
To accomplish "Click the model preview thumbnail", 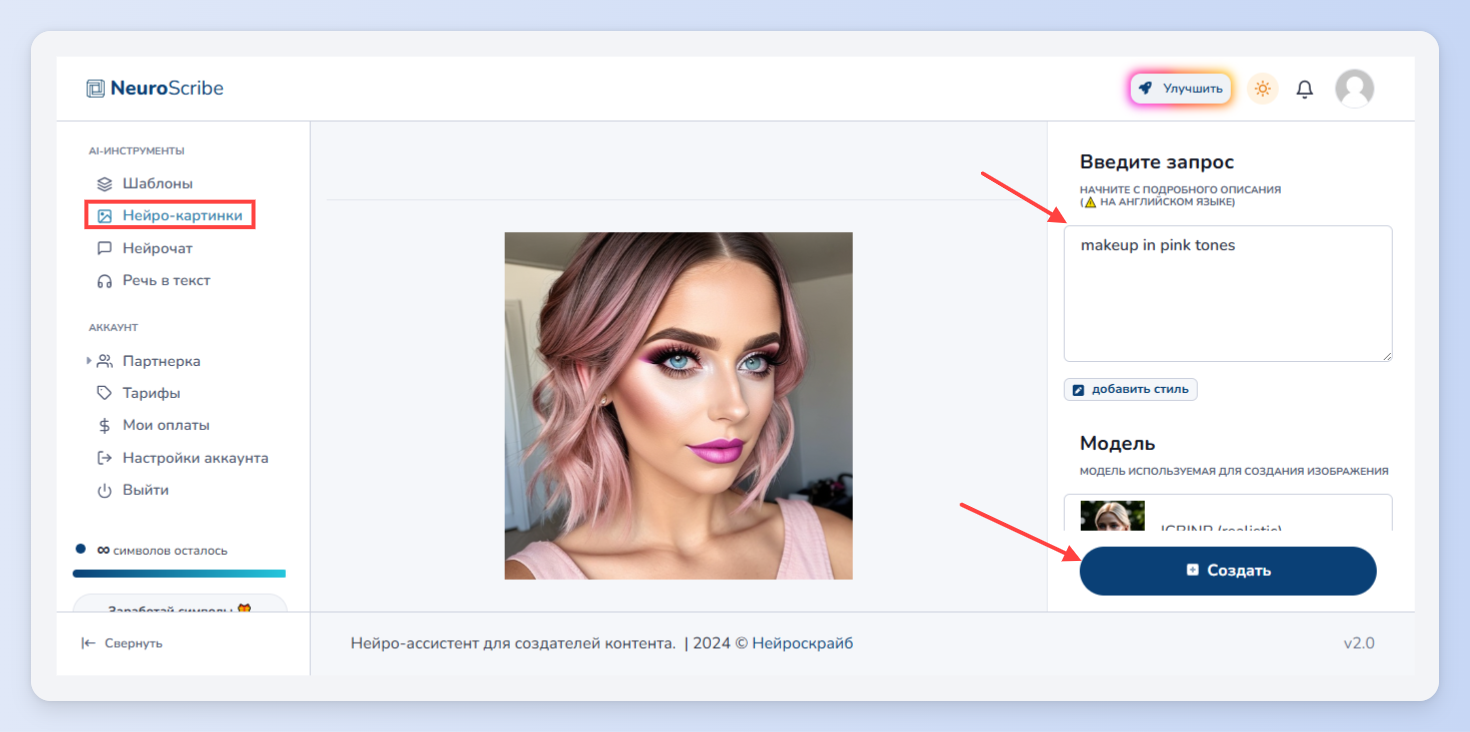I will pos(1113,516).
